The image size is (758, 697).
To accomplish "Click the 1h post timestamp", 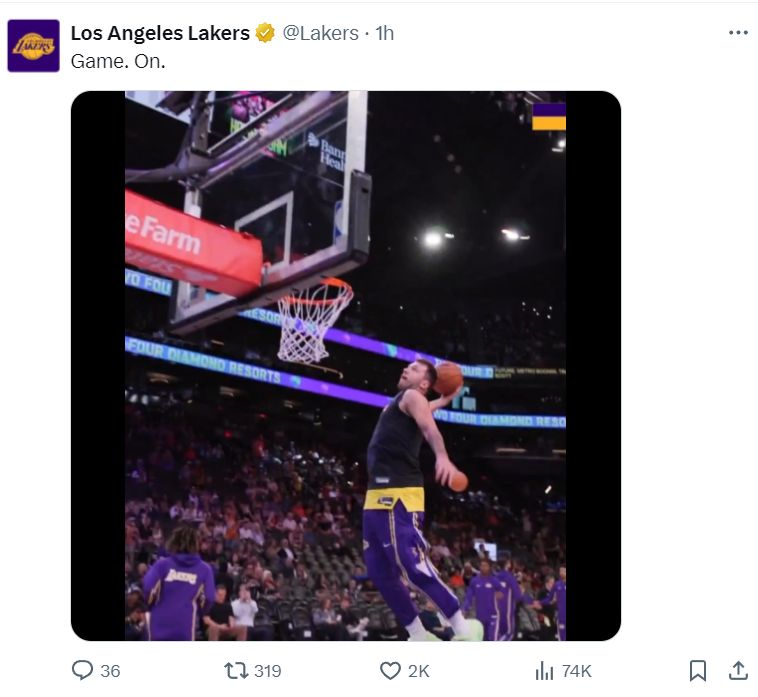I will click(385, 33).
